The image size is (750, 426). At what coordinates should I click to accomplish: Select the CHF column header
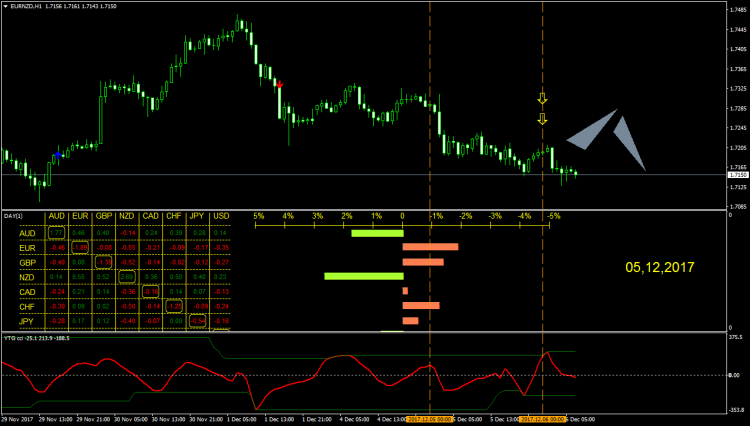[174, 216]
